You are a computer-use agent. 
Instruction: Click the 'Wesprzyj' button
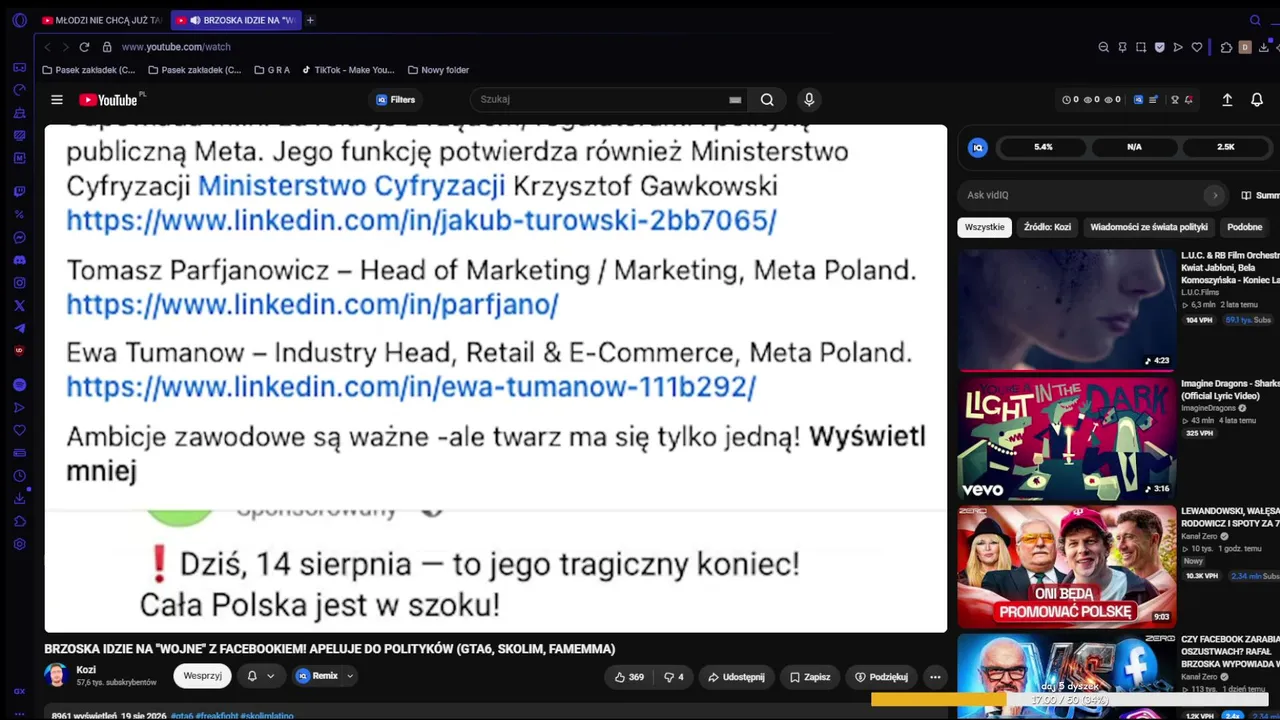[x=202, y=676]
